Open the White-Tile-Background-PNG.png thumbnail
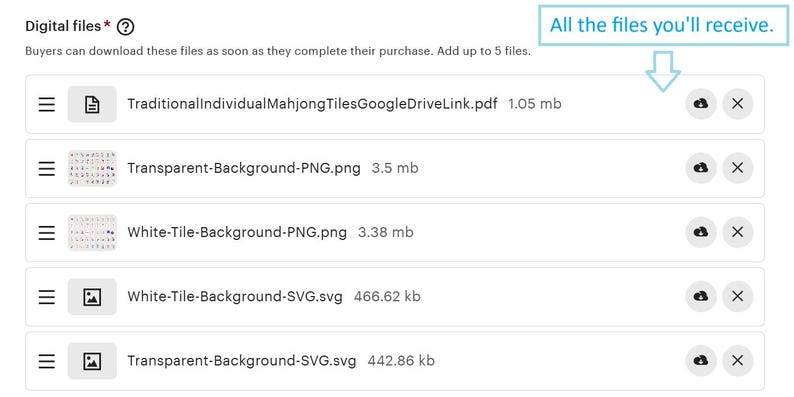 (92, 232)
